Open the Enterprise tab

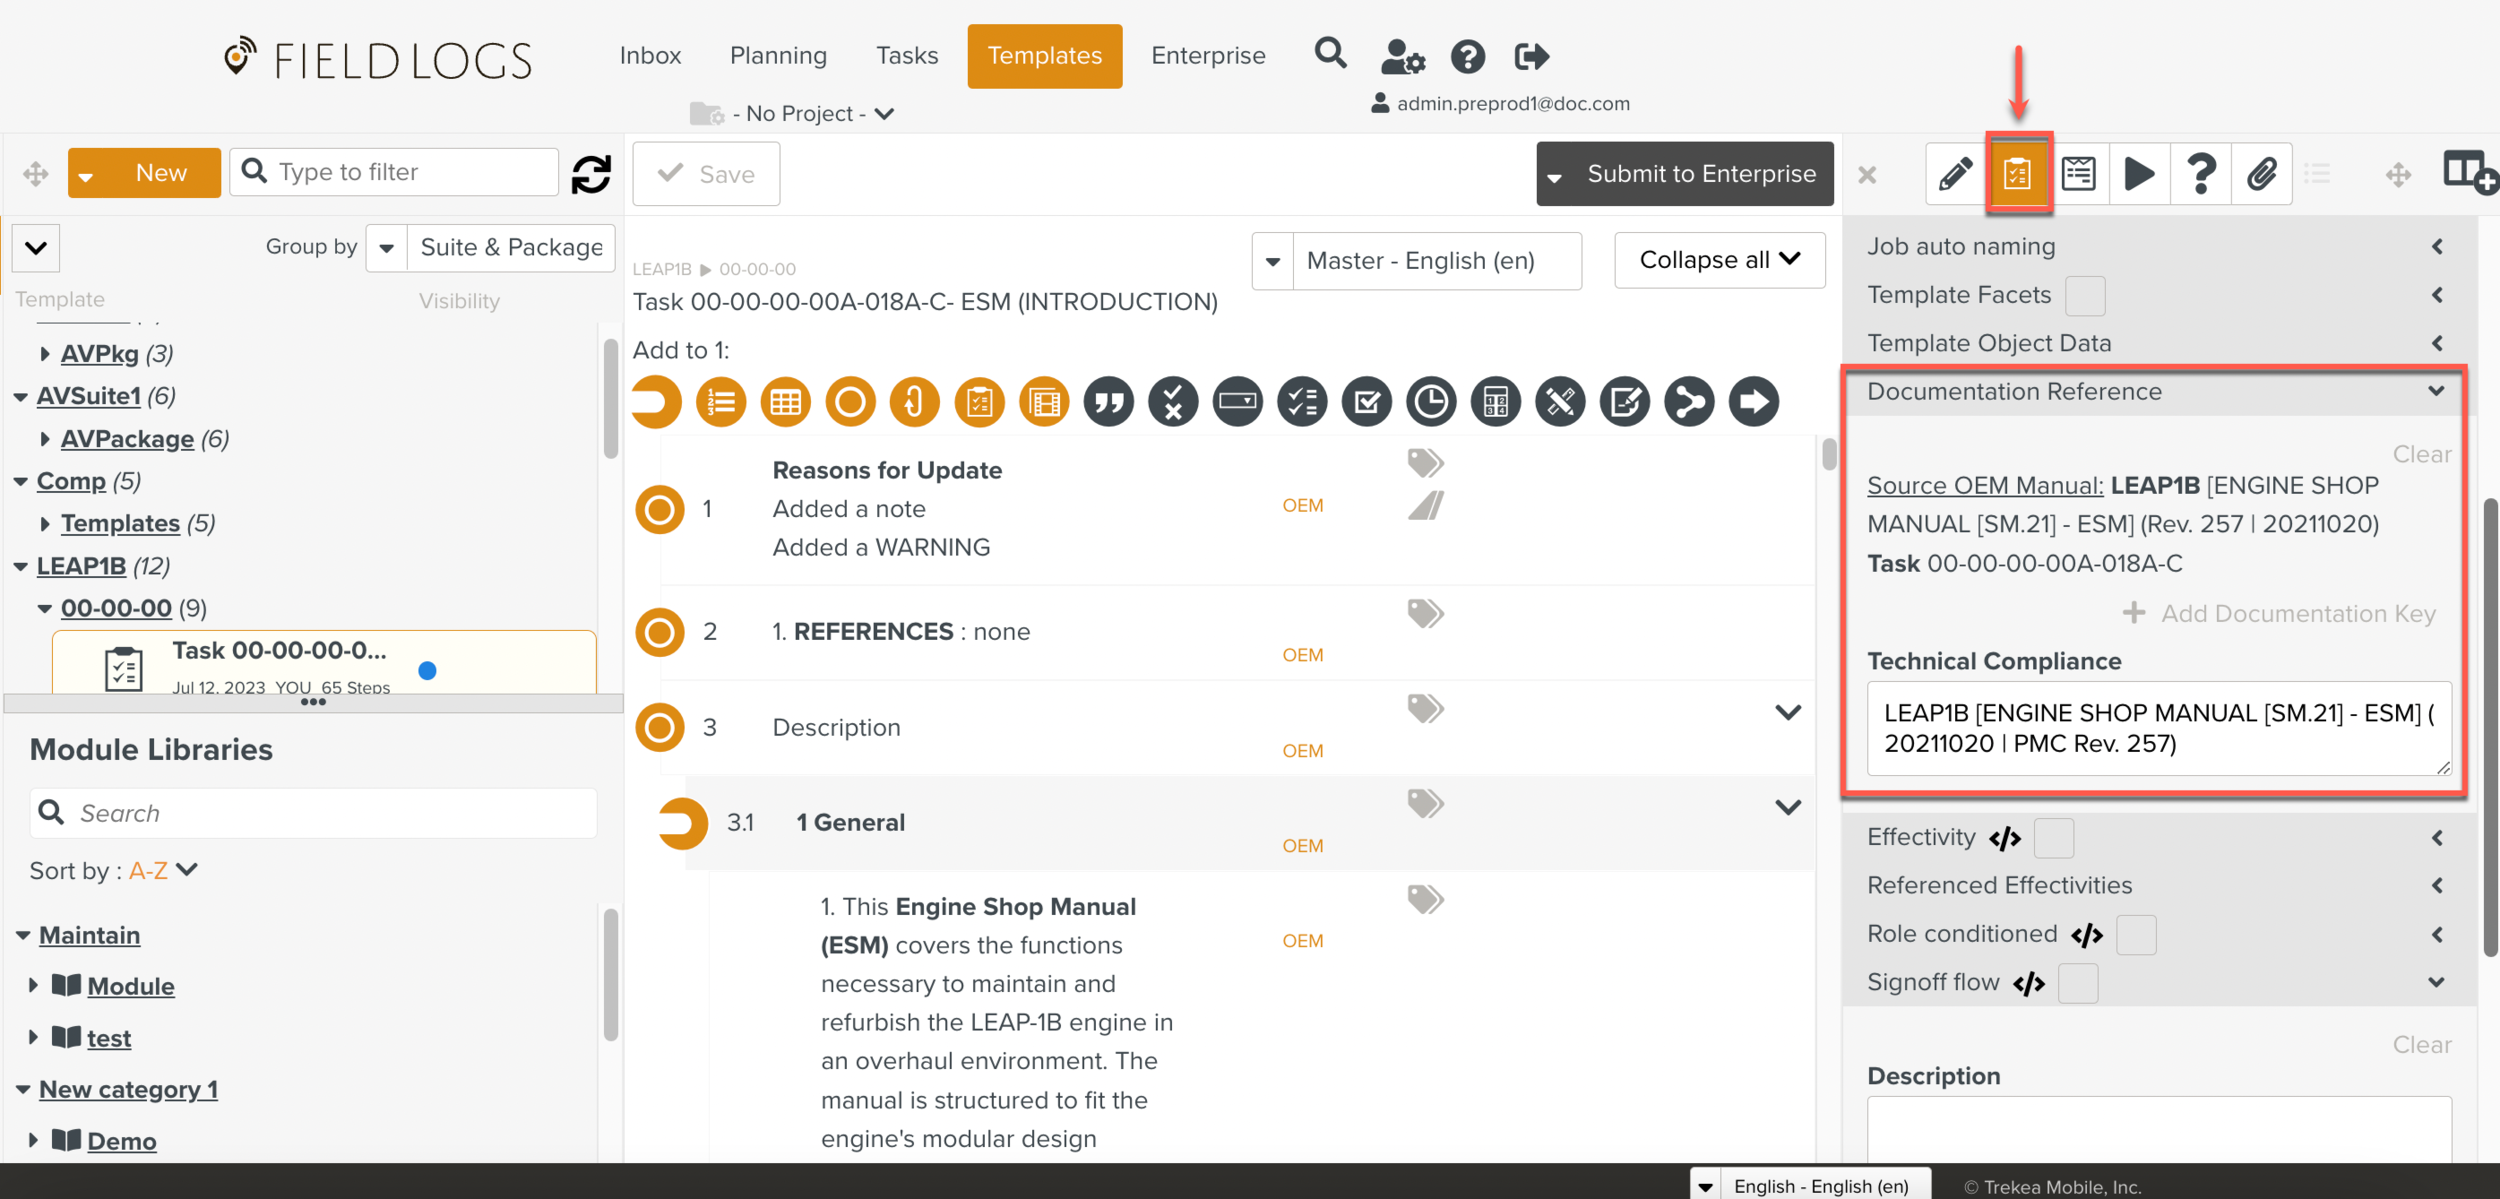(x=1208, y=56)
